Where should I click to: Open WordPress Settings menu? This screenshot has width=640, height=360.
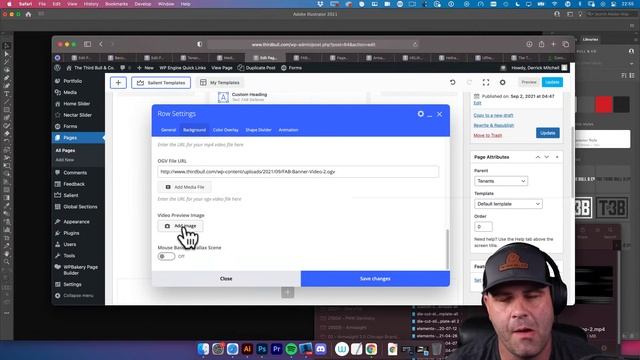coord(72,284)
